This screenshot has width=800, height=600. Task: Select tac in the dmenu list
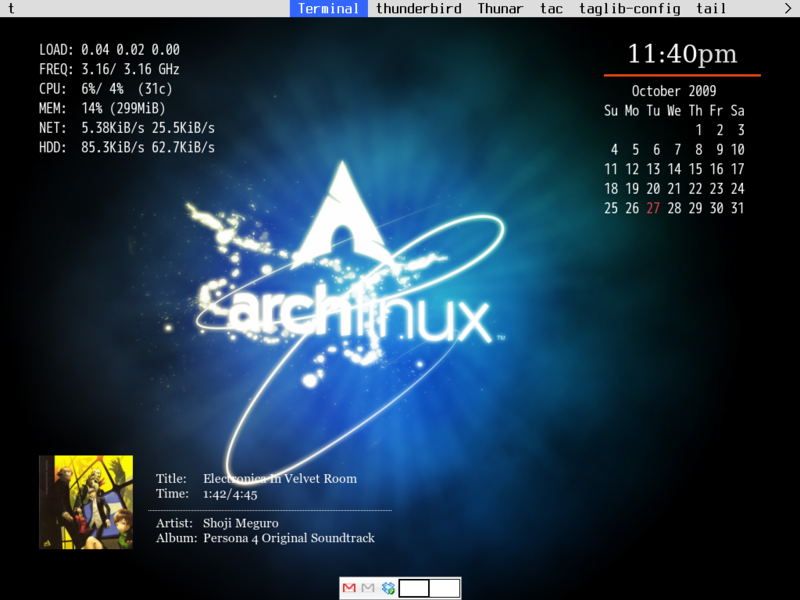pos(551,9)
